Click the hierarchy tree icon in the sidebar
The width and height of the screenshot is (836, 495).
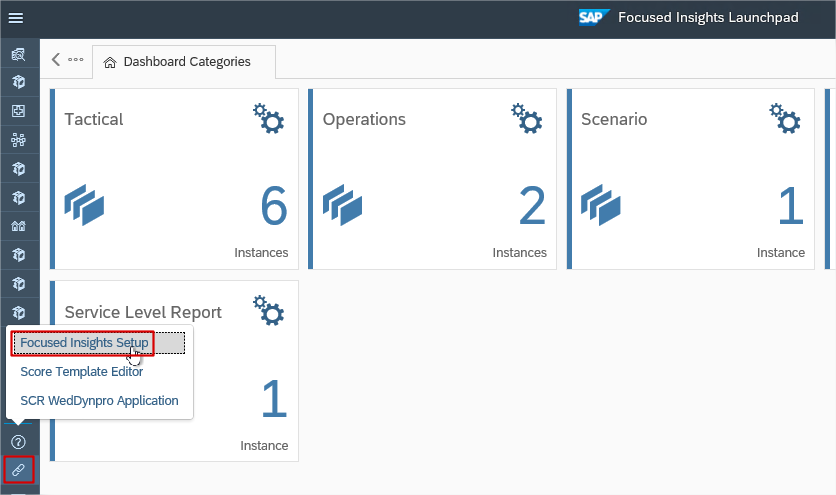(x=18, y=139)
